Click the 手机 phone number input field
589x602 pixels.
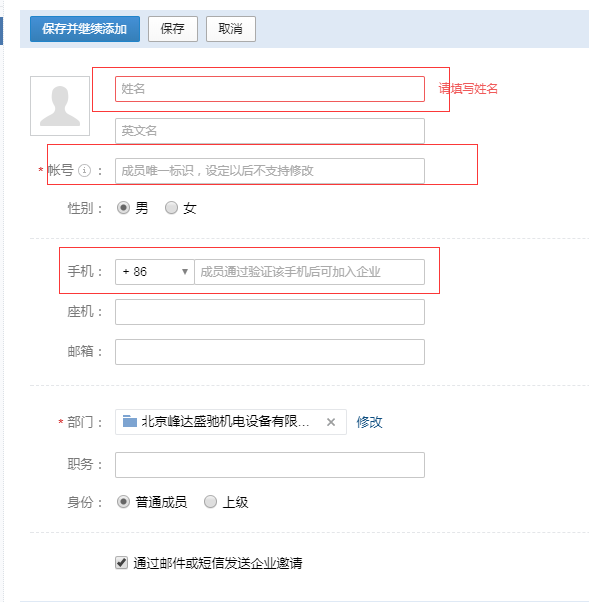(309, 272)
